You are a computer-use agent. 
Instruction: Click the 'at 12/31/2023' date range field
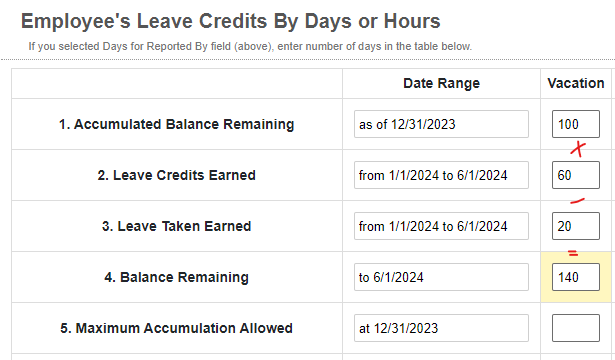click(x=441, y=328)
